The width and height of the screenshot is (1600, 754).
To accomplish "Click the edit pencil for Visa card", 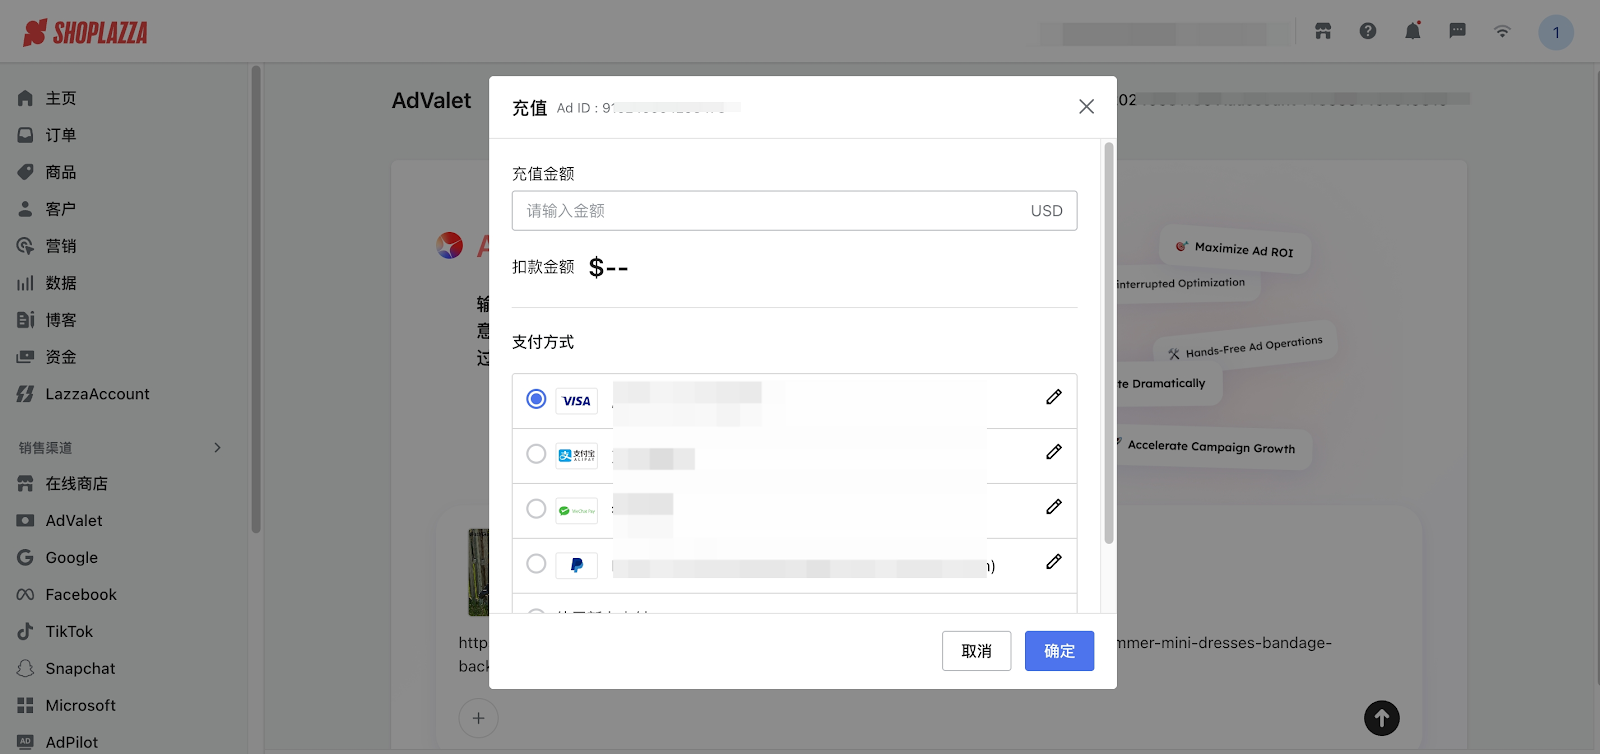I will pyautogui.click(x=1053, y=397).
